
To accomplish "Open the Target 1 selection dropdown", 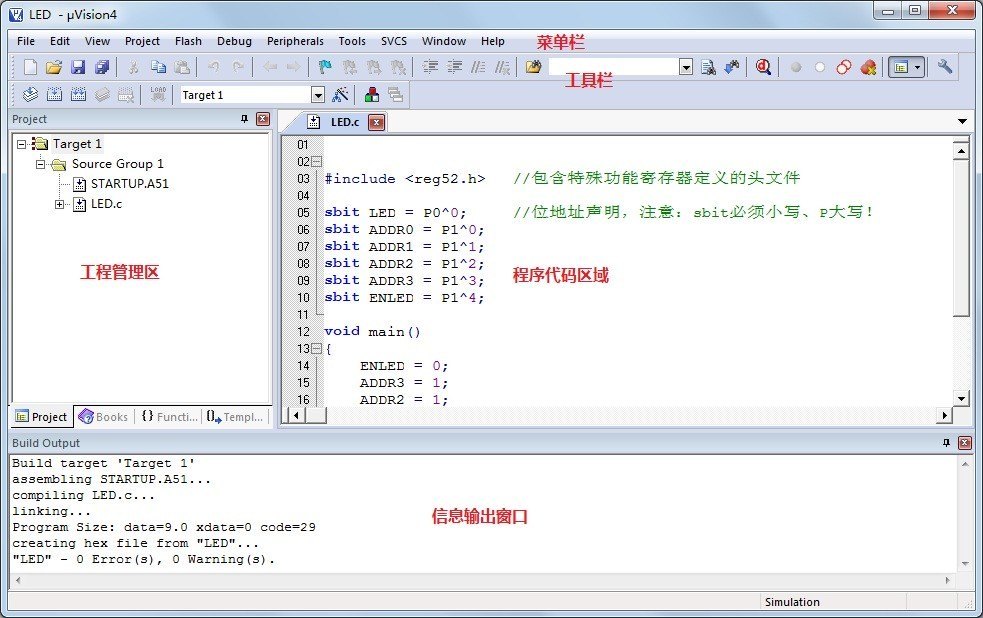I will tap(317, 94).
